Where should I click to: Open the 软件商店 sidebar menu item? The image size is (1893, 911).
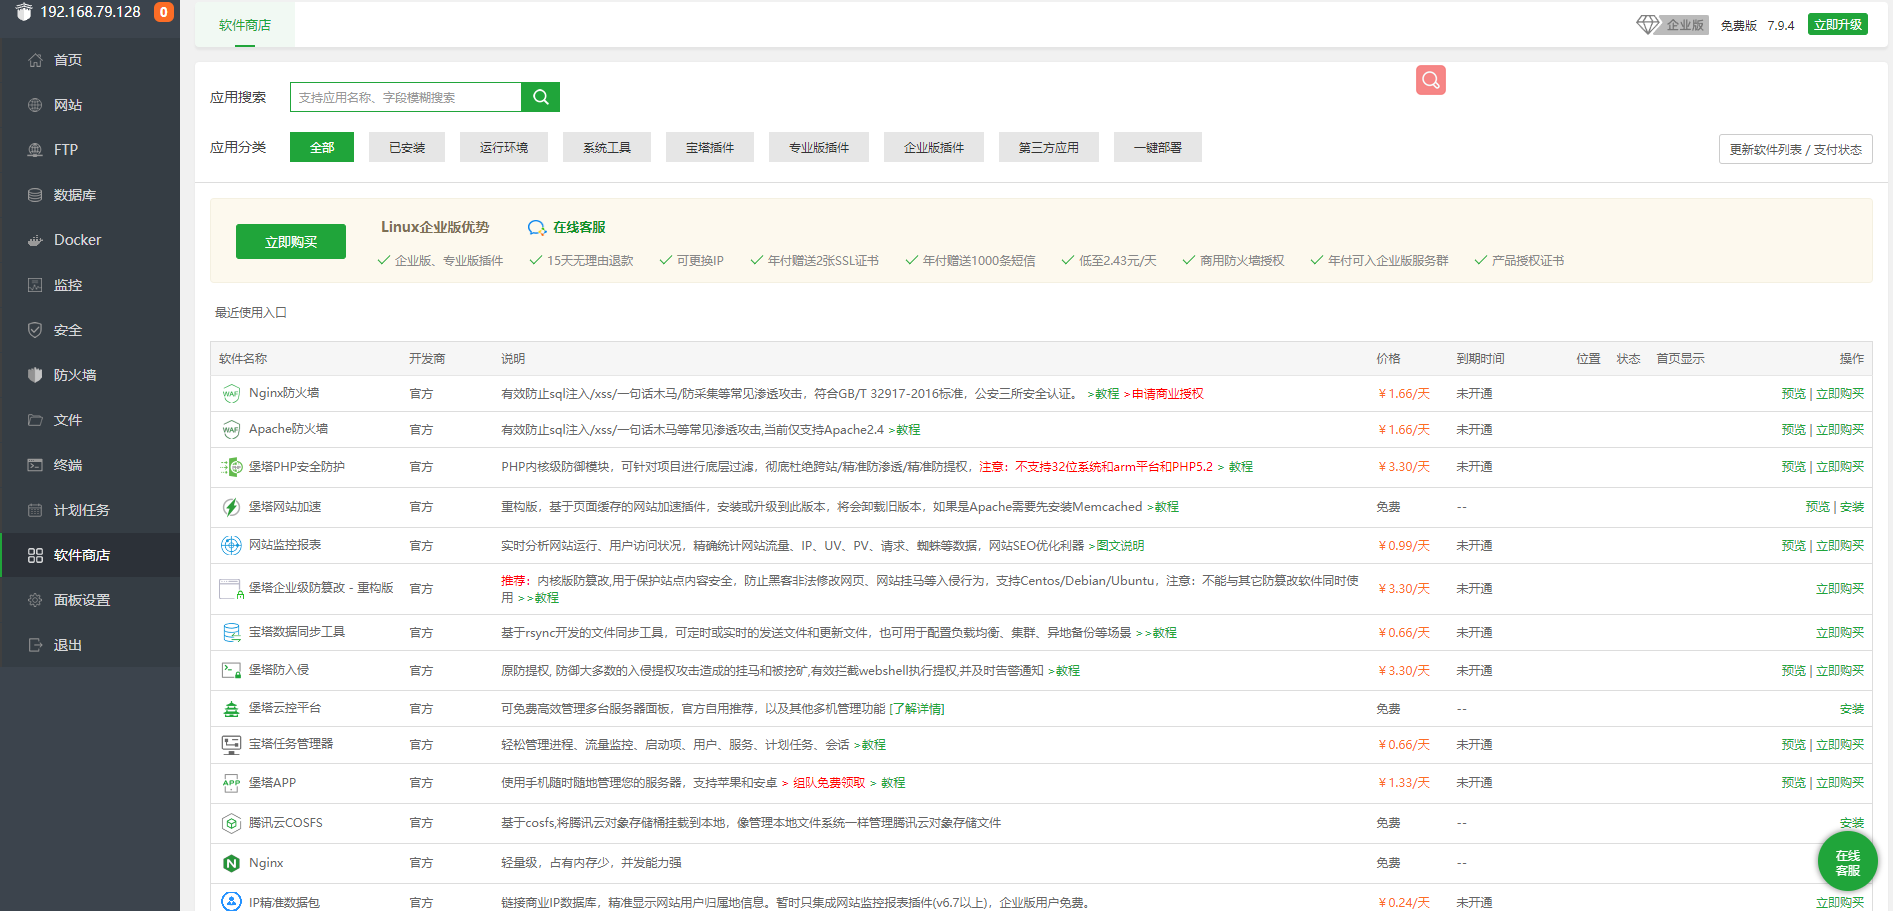(x=90, y=555)
